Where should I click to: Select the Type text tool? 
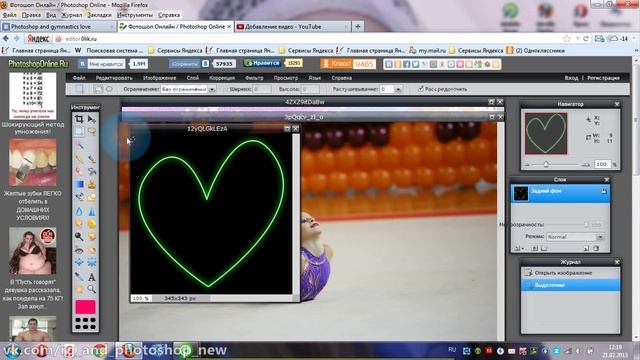(x=92, y=277)
